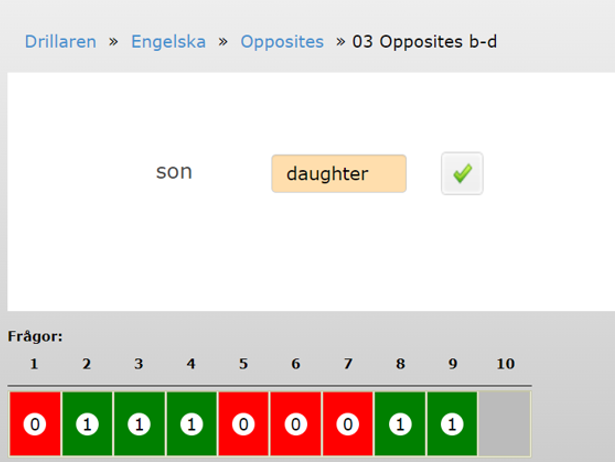The image size is (615, 462).
Task: Go to the Engelska breadcrumb link
Action: [x=168, y=42]
